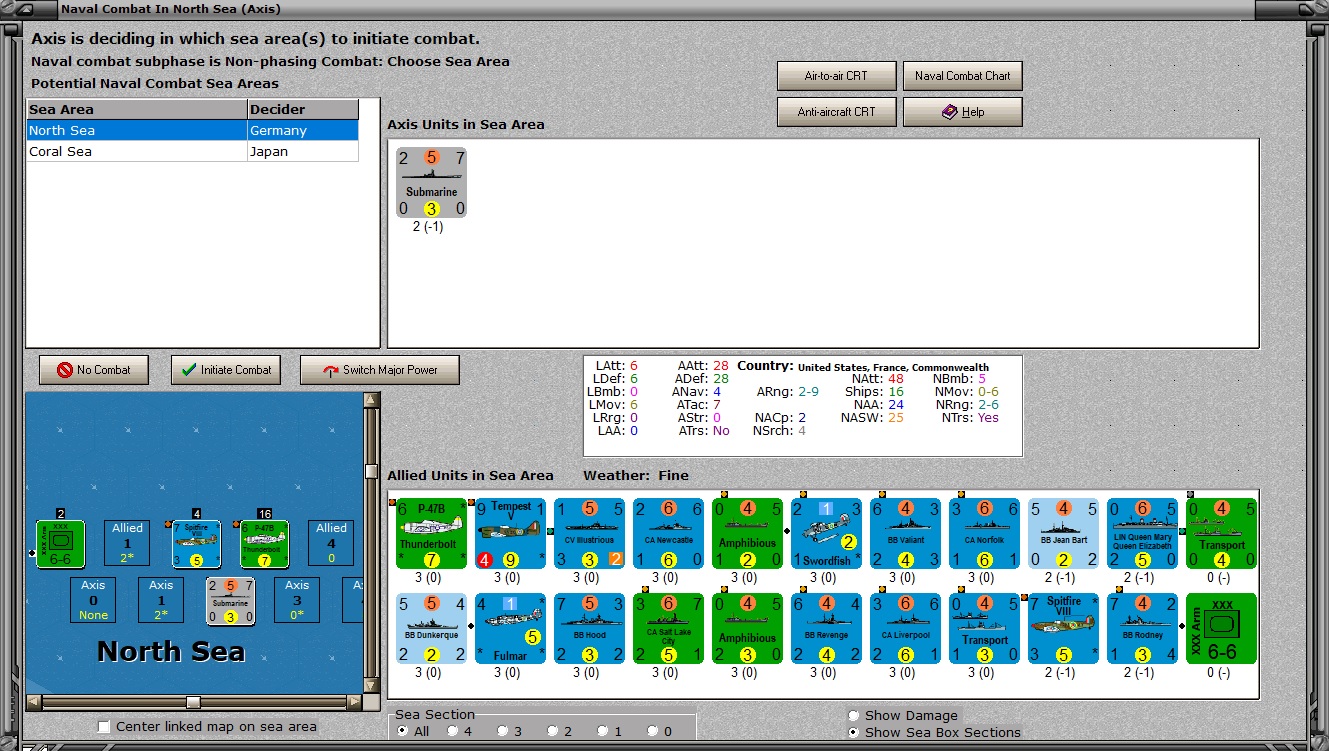This screenshot has height=751, width=1329.
Task: Select the BB Jean Bart battleship unit
Action: click(x=1064, y=533)
